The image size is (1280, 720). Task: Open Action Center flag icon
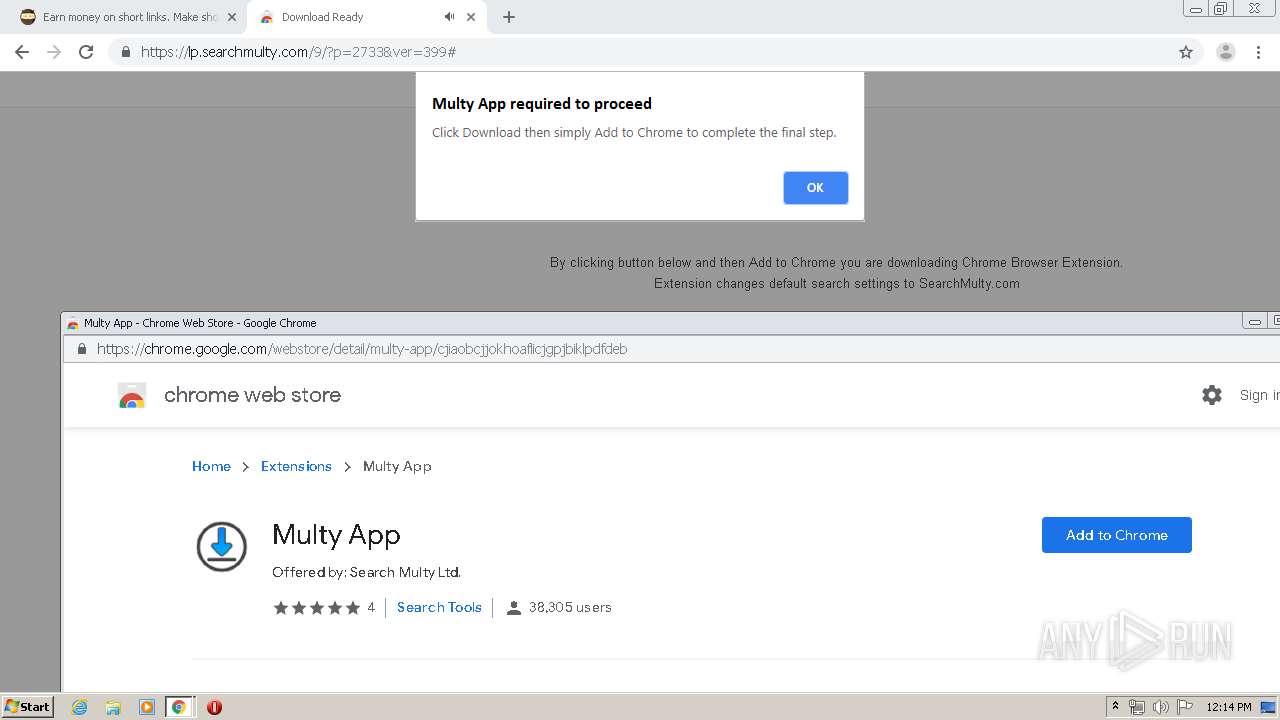coord(1185,707)
